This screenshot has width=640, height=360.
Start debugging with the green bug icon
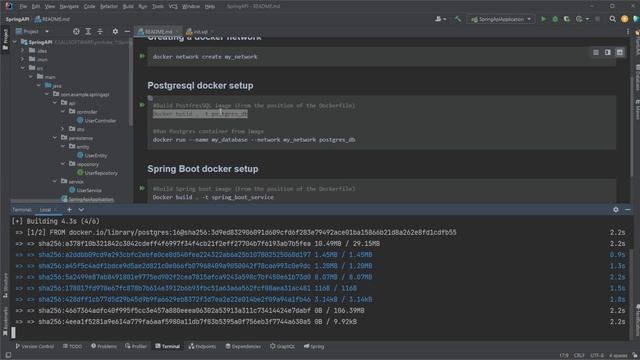pos(555,19)
